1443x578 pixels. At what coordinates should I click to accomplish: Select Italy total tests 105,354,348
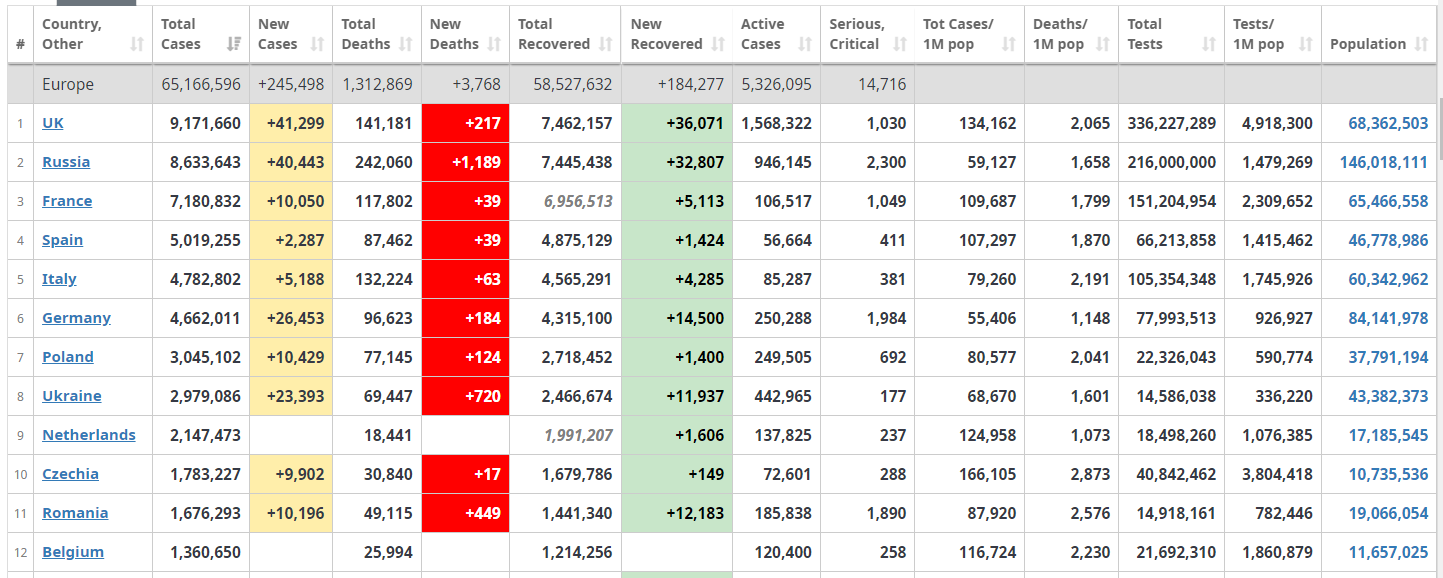(1171, 279)
